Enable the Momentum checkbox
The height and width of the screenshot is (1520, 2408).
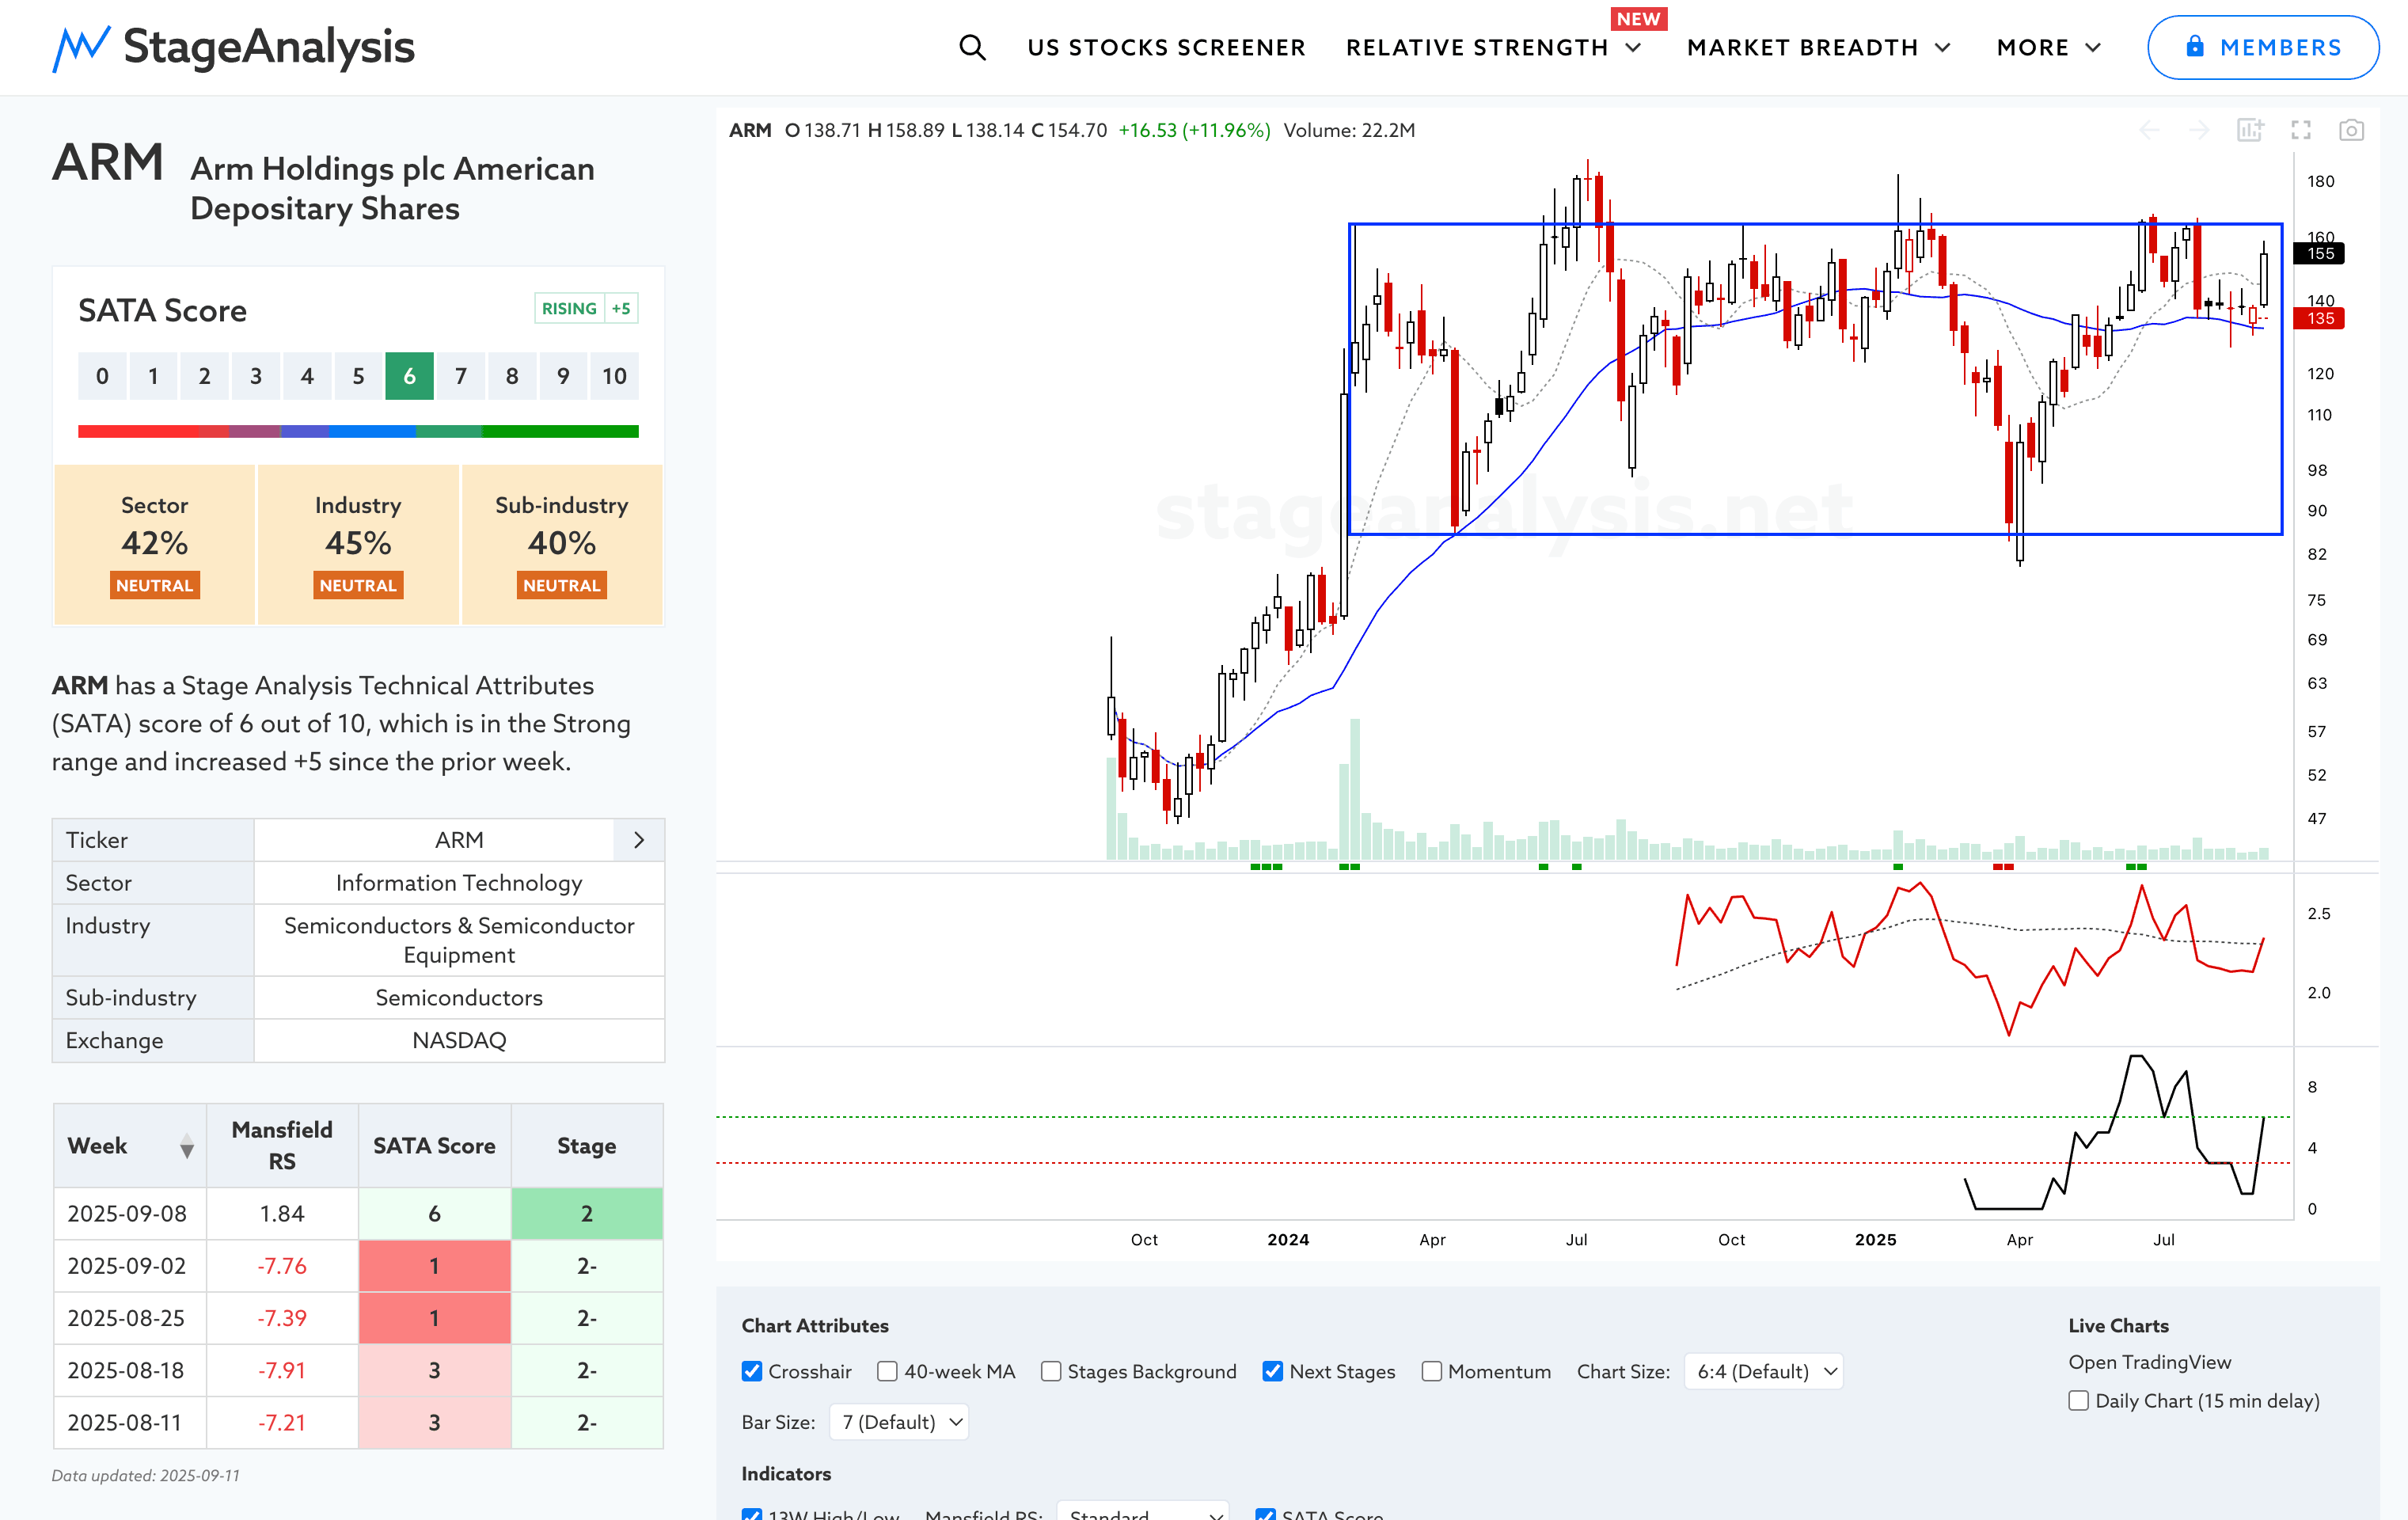(1431, 1371)
